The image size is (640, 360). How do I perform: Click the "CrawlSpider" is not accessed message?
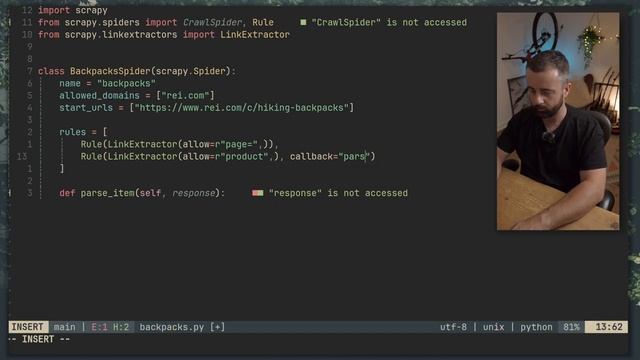pyautogui.click(x=389, y=22)
